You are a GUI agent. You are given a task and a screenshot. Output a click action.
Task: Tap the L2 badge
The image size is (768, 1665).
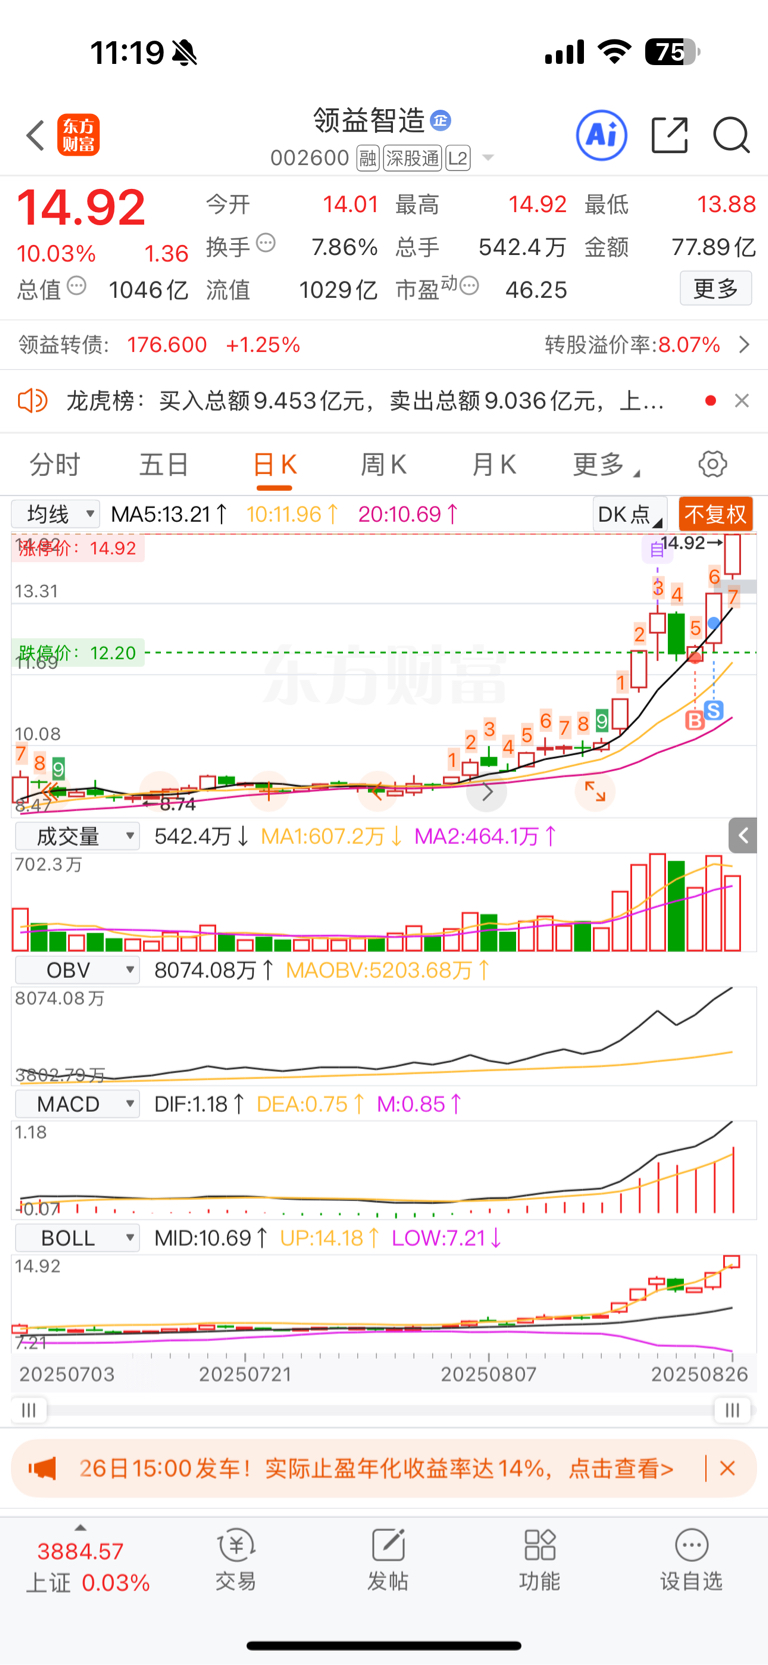(x=458, y=158)
